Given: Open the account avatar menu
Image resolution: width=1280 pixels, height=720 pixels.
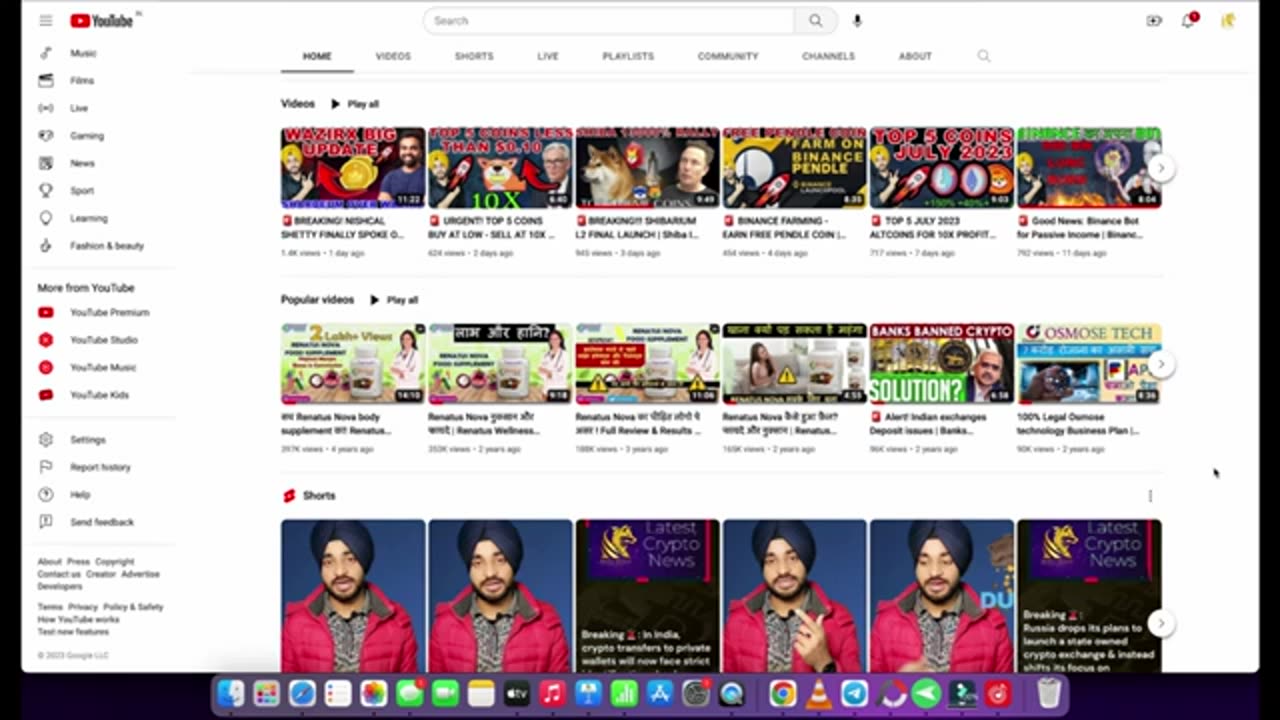Looking at the screenshot, I should (x=1228, y=21).
